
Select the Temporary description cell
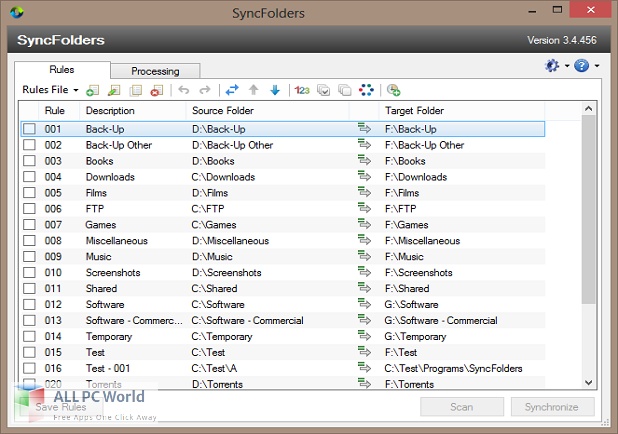109,336
